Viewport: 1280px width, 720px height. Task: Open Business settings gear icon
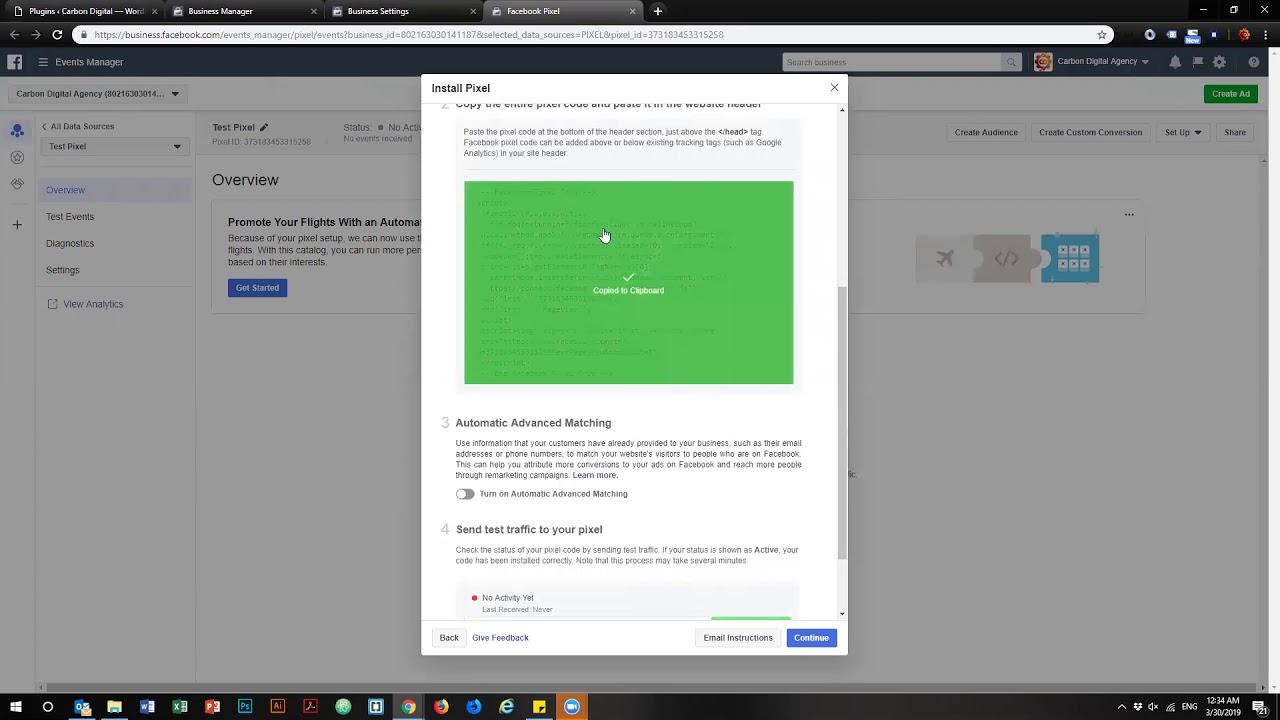(1219, 62)
